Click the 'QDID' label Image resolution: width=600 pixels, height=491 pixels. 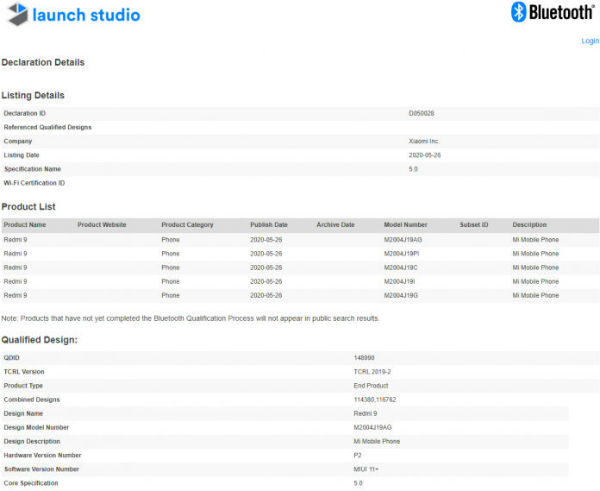click(11, 358)
